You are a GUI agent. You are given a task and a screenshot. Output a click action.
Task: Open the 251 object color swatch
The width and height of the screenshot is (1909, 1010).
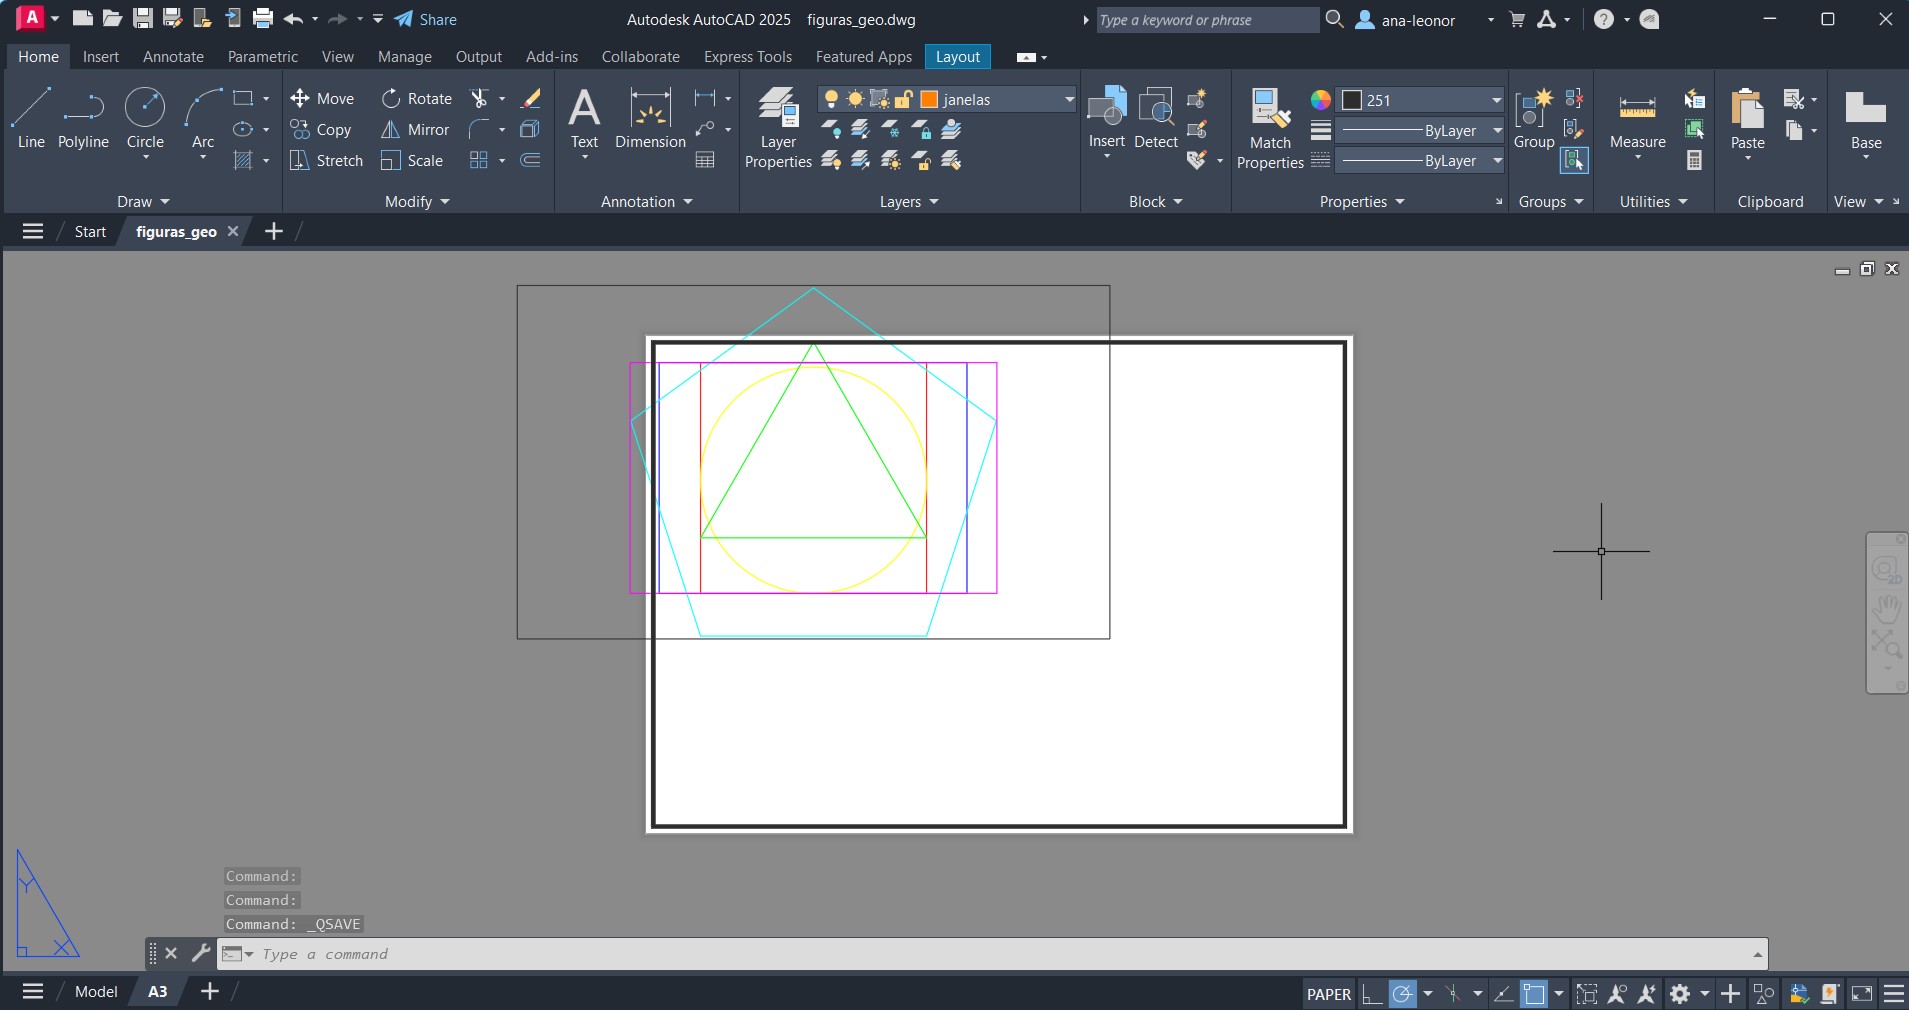(x=1352, y=100)
